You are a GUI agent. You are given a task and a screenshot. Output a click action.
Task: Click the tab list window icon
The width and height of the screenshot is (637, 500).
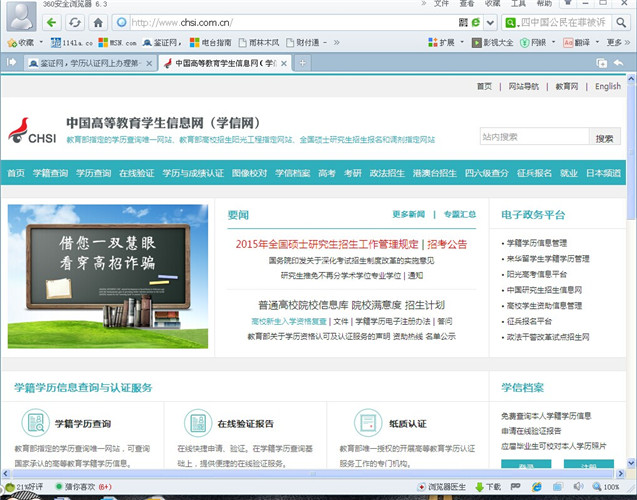(601, 63)
